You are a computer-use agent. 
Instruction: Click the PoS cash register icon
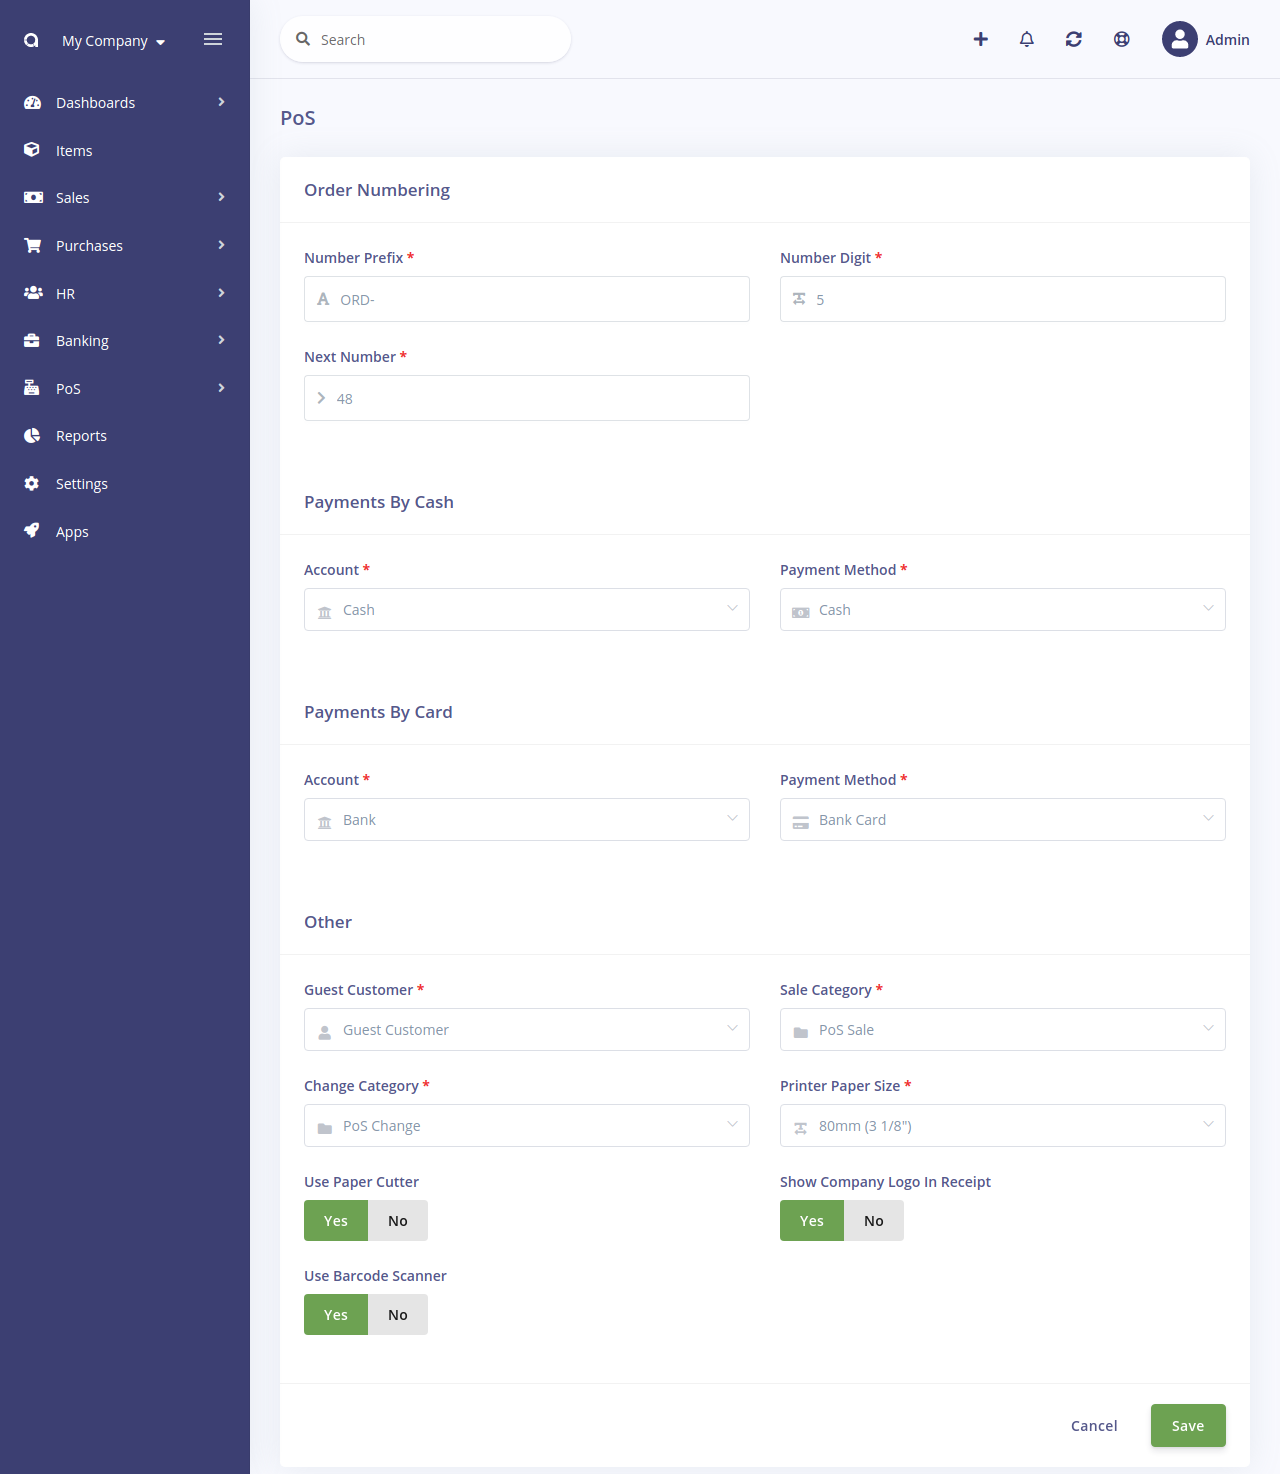[32, 388]
